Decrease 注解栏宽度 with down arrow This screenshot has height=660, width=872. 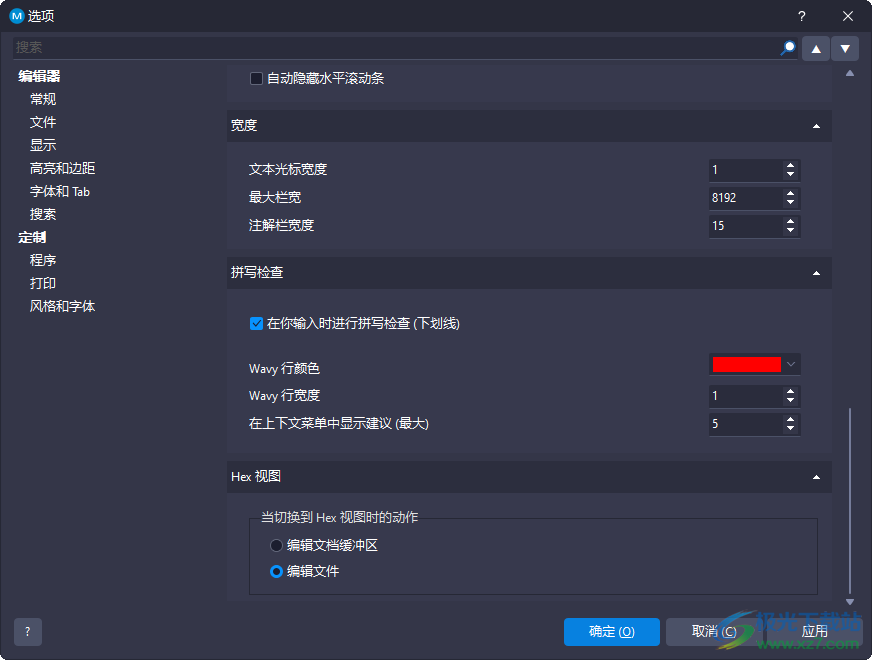(x=790, y=231)
